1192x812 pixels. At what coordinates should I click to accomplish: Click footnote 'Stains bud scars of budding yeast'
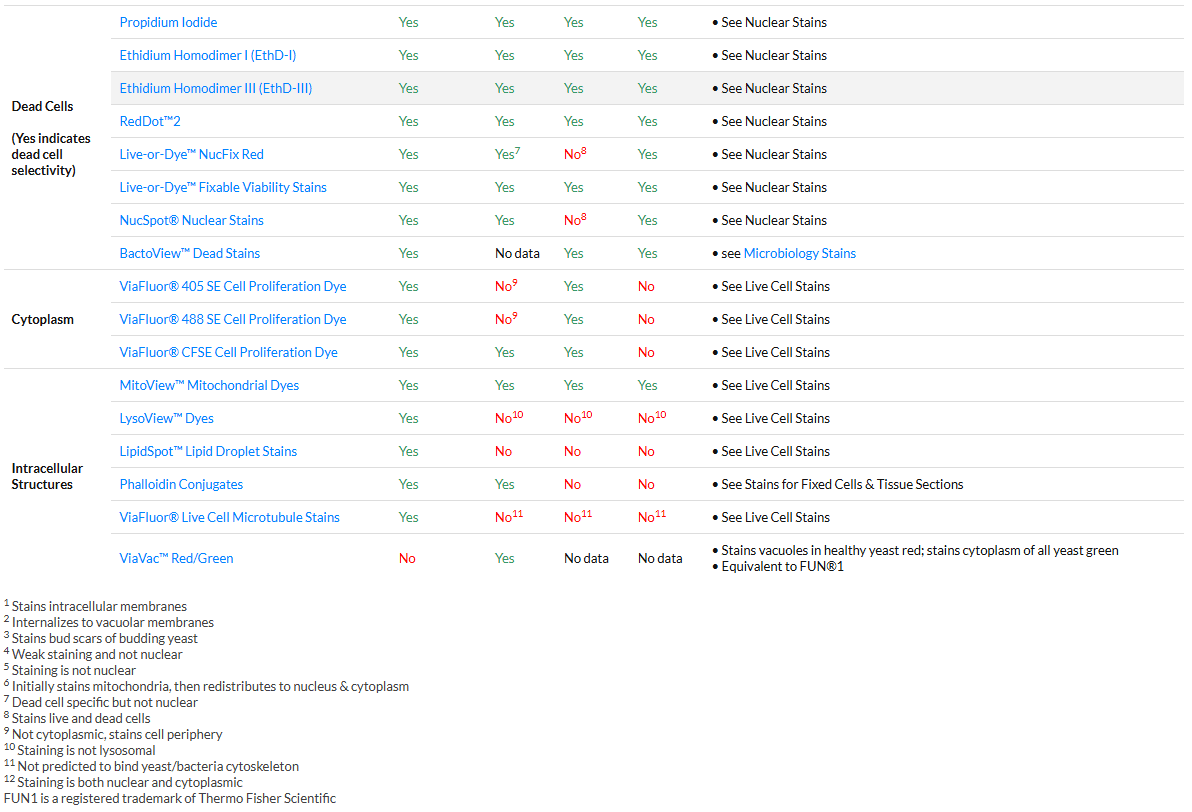click(104, 638)
